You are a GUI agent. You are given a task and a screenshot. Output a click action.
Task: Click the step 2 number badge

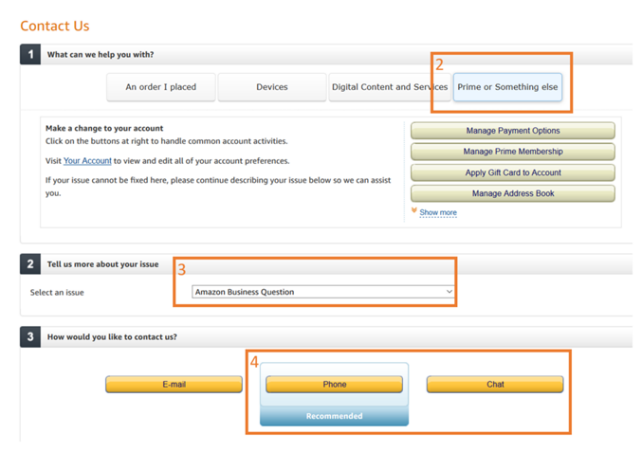(30, 264)
